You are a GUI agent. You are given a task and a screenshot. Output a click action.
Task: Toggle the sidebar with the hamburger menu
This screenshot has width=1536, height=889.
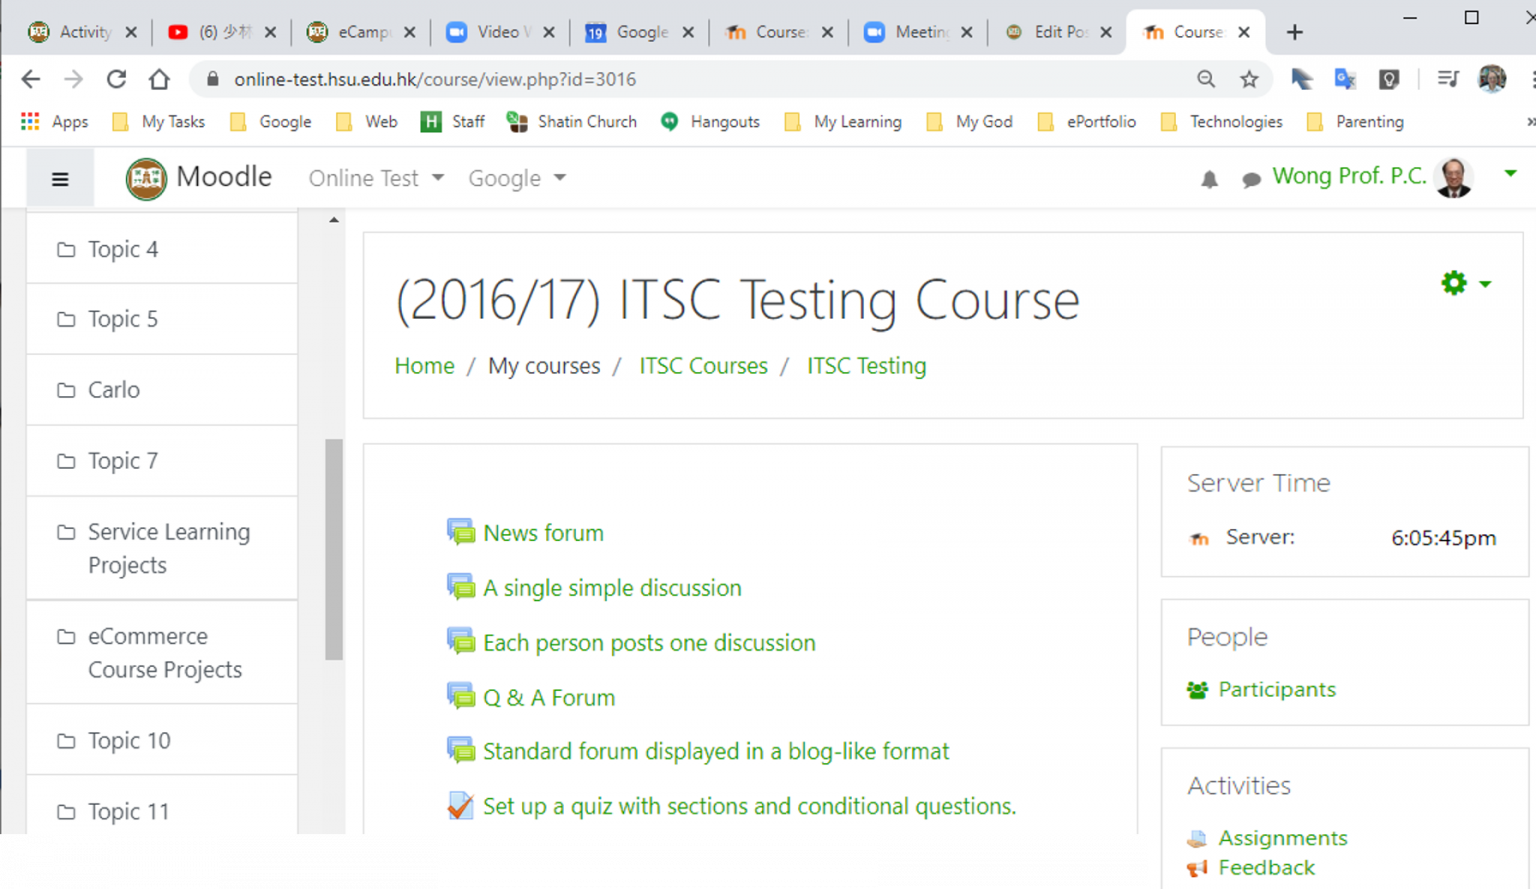pyautogui.click(x=60, y=177)
